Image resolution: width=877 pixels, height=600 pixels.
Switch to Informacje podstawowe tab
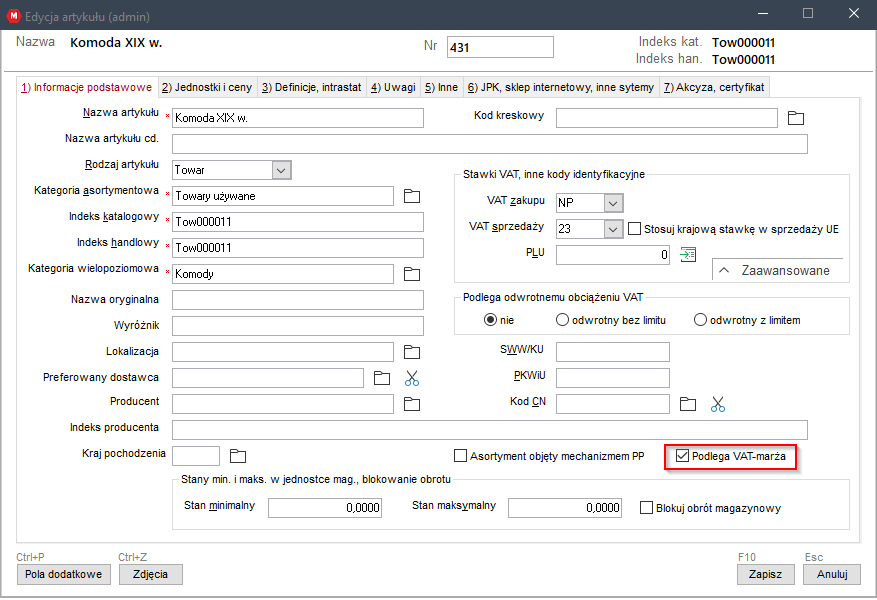coord(87,87)
